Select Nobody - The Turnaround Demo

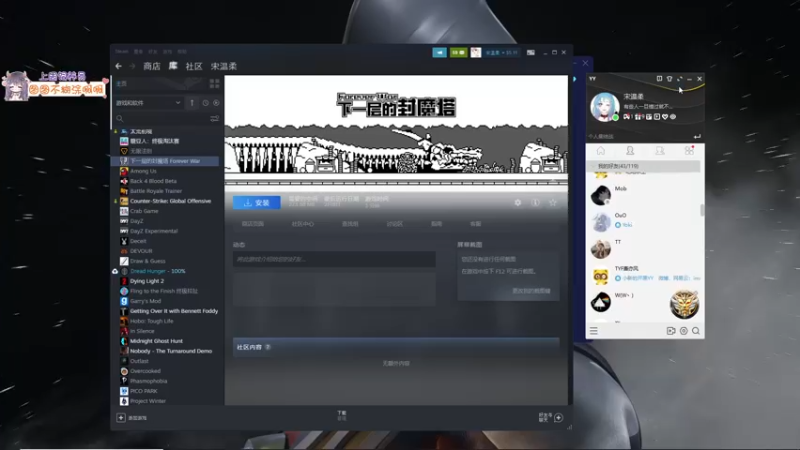[x=170, y=351]
